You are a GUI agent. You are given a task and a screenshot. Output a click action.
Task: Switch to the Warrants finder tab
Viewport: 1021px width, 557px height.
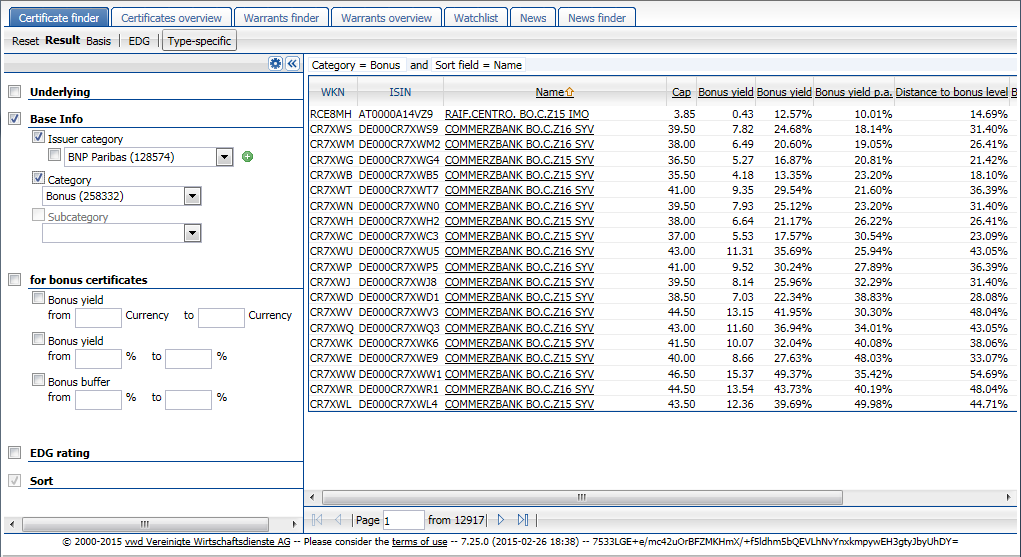pyautogui.click(x=283, y=17)
